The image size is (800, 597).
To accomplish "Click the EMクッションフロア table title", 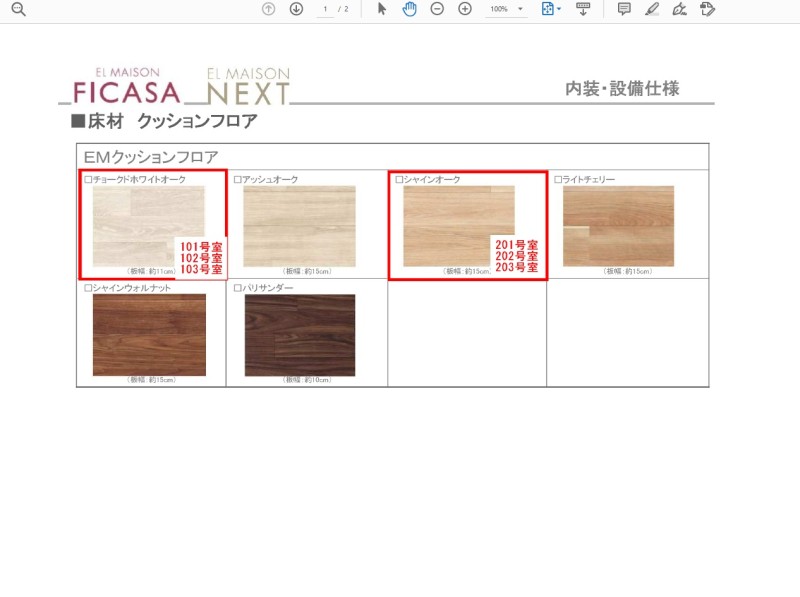I will (151, 157).
